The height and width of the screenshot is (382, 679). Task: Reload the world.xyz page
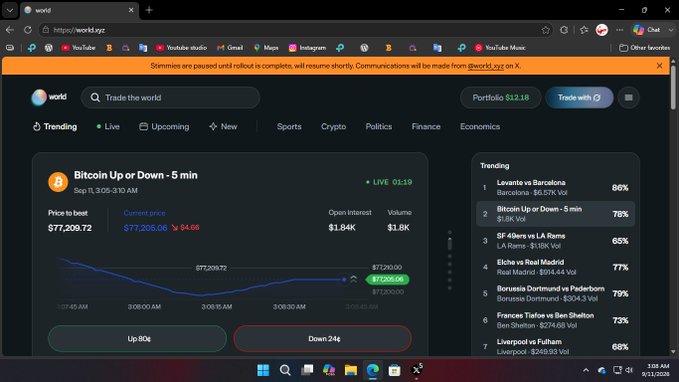click(28, 30)
